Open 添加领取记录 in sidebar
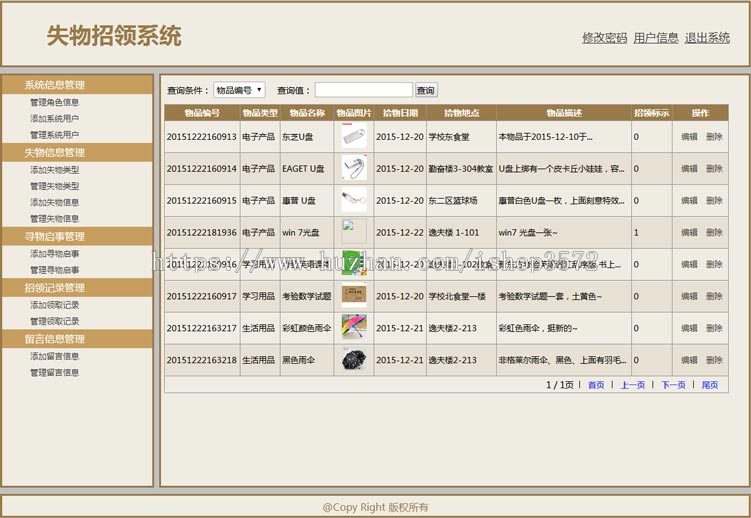Screen dimensions: 751x518 tap(55, 304)
